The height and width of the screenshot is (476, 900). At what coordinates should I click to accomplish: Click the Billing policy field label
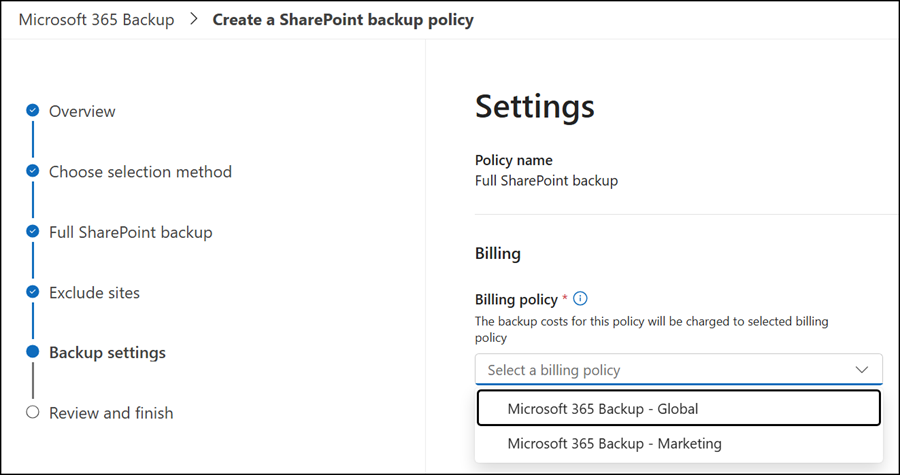click(516, 299)
